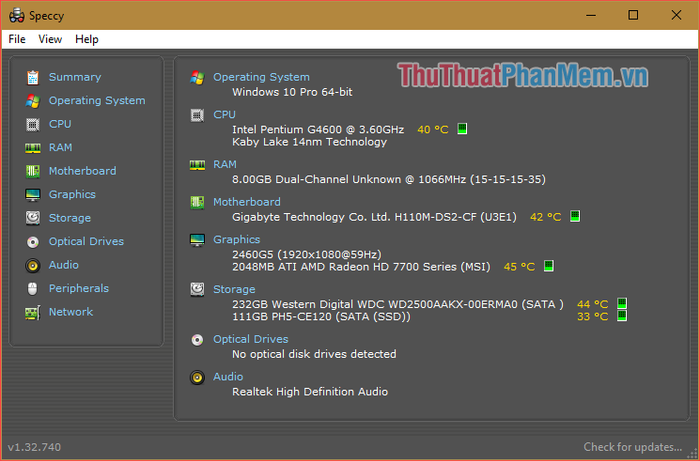This screenshot has width=700, height=461.
Task: Click the Operating System Windows flag sidebar icon
Action: click(33, 101)
